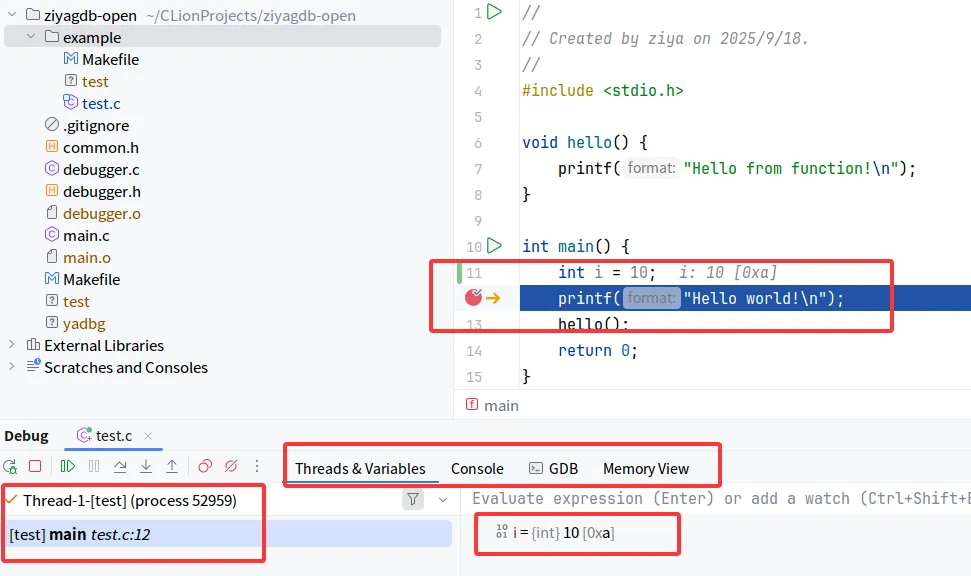Screen dimensions: 971x576
Task: Select variable i = {int} 10 row
Action: (x=555, y=533)
